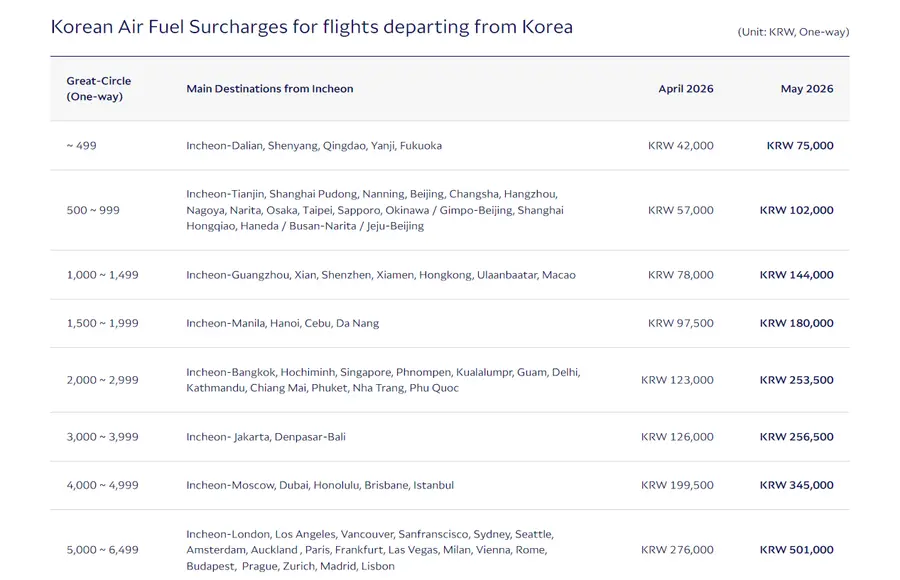Click the KRW 253,500 May surcharge value
Image resolution: width=900 pixels, height=580 pixels.
[797, 380]
